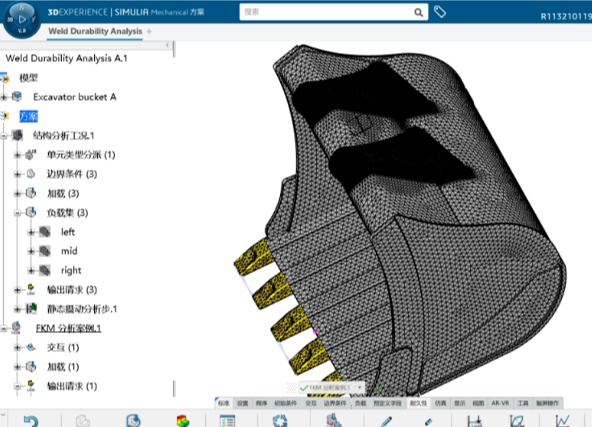This screenshot has height=427, width=592.
Task: Switch to the 工具 toolbar tab
Action: pos(523,403)
